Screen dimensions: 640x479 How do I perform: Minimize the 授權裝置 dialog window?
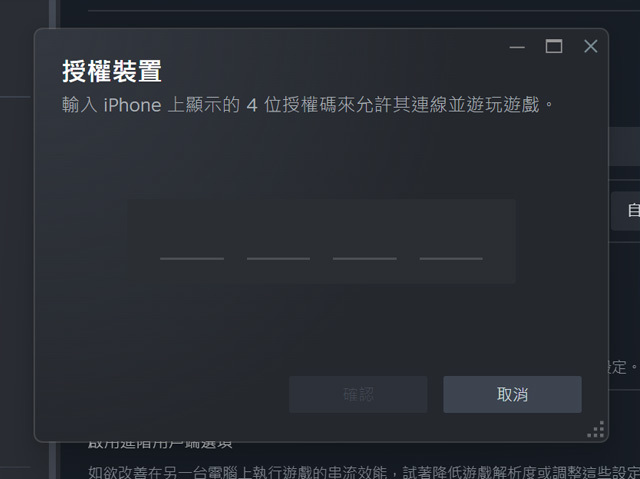point(517,47)
